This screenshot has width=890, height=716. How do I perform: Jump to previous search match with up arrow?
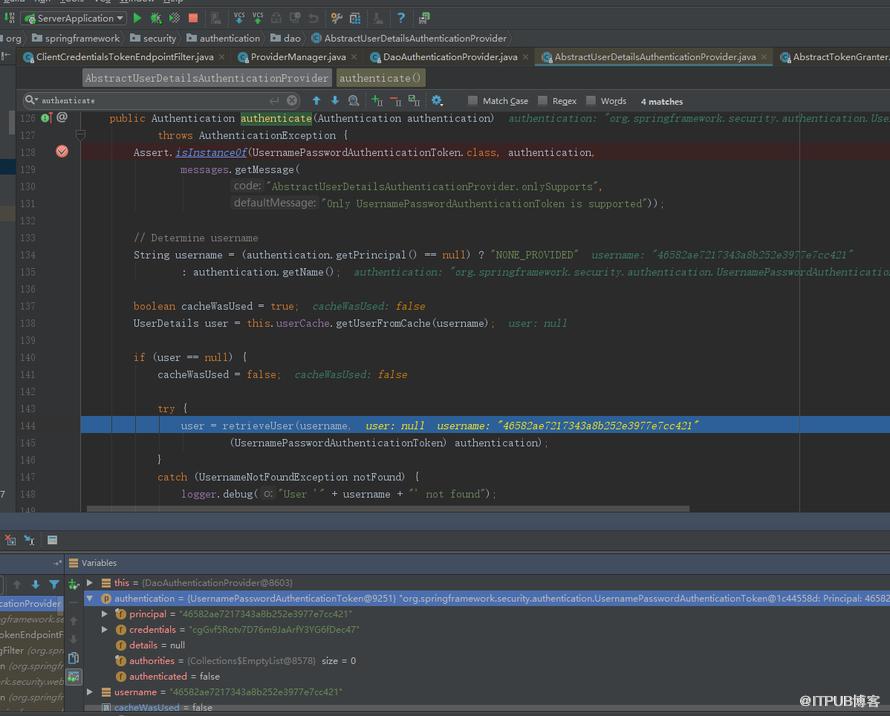point(316,101)
